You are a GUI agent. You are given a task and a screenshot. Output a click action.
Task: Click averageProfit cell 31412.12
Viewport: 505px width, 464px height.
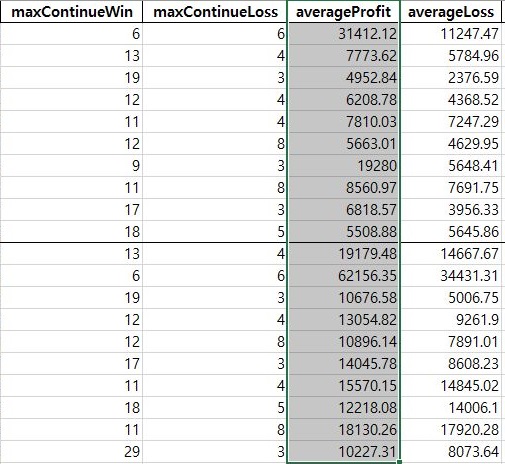click(343, 34)
